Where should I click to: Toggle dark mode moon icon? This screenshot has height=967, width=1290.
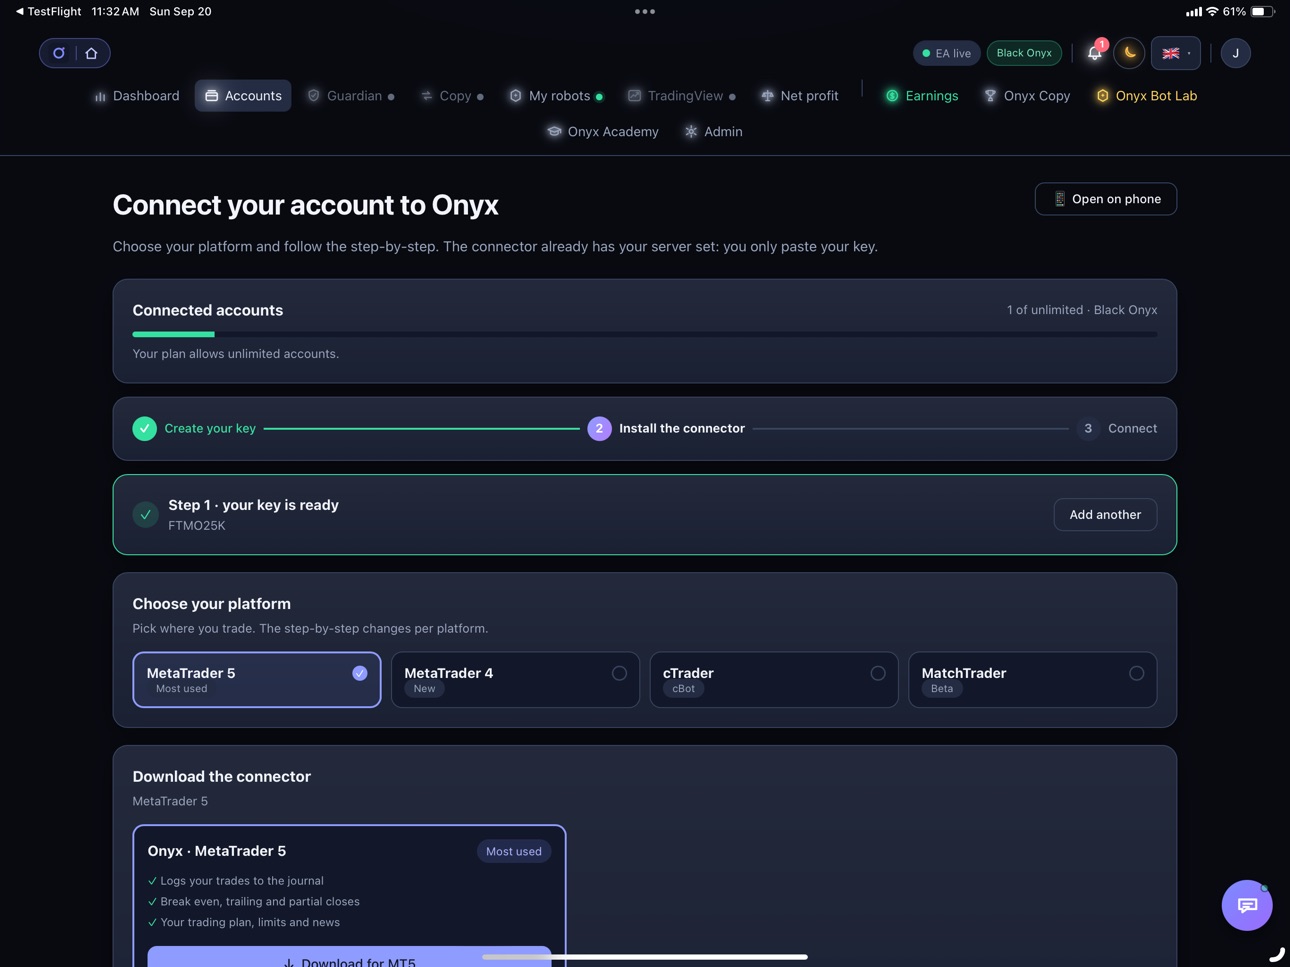tap(1130, 53)
